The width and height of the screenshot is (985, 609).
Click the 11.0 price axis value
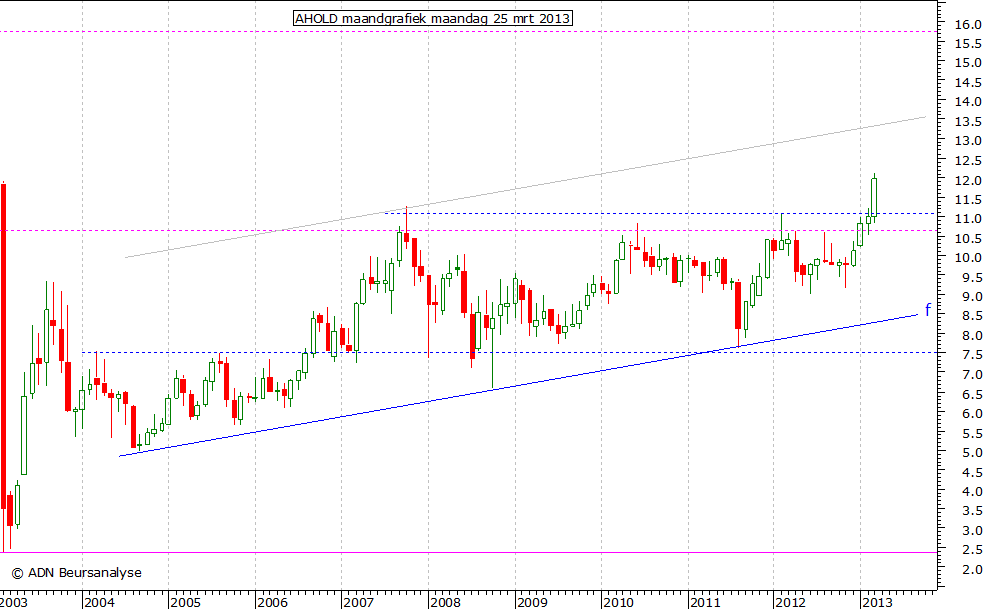pyautogui.click(x=968, y=219)
